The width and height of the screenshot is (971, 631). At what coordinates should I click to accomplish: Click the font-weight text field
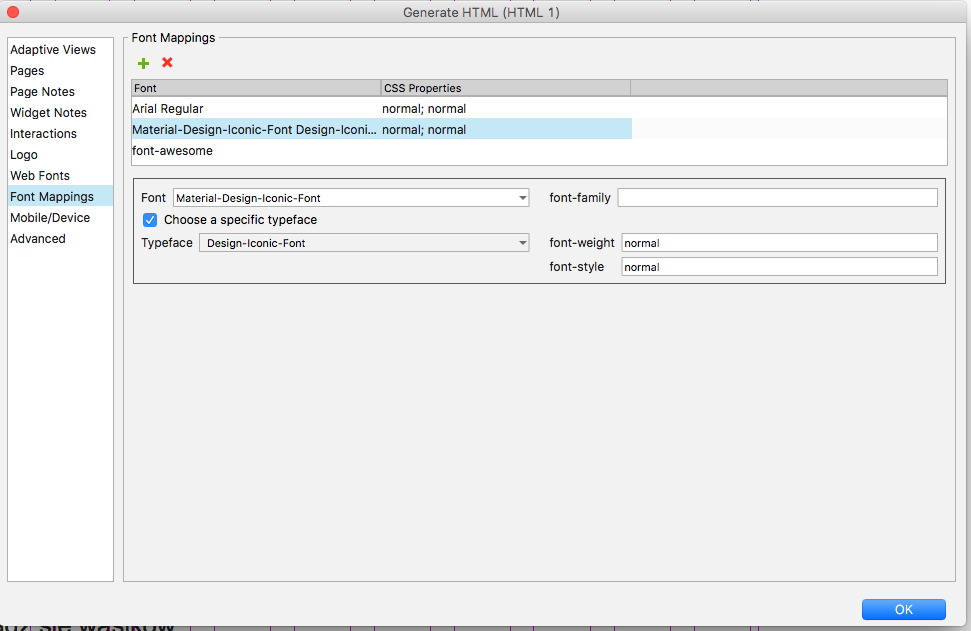tap(779, 243)
